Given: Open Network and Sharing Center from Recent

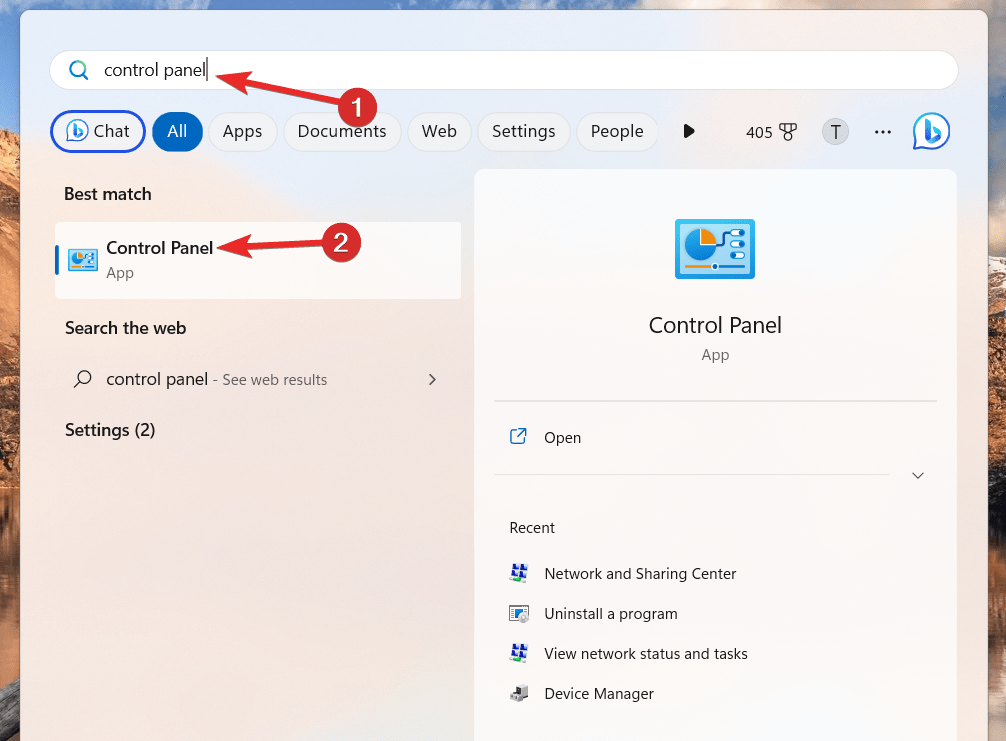Looking at the screenshot, I should 640,573.
